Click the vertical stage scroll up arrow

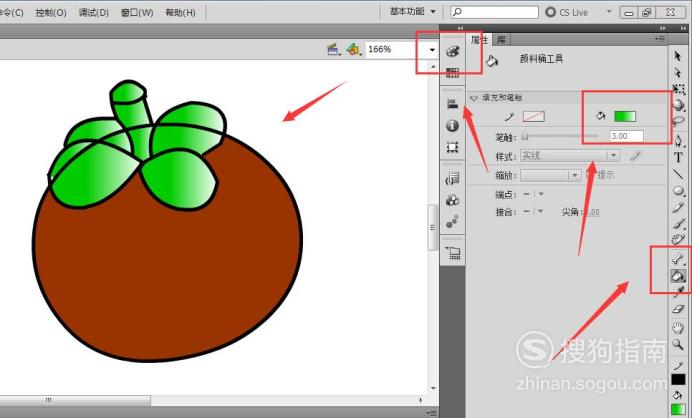(x=433, y=67)
